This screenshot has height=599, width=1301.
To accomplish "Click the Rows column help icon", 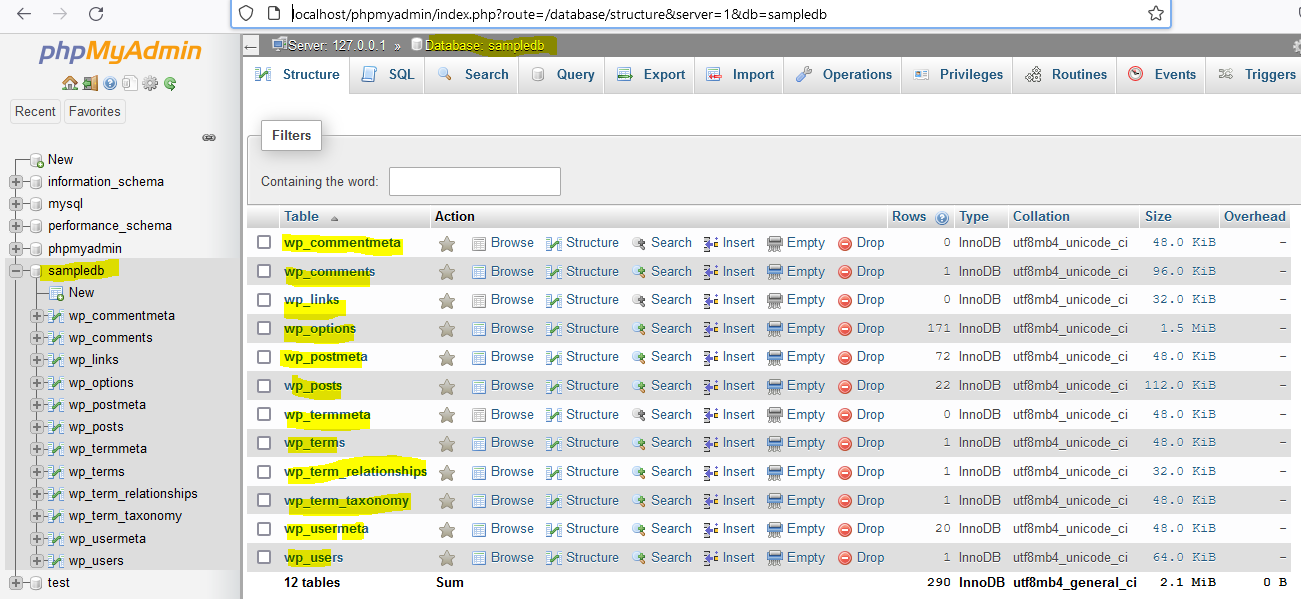I will coord(941,217).
